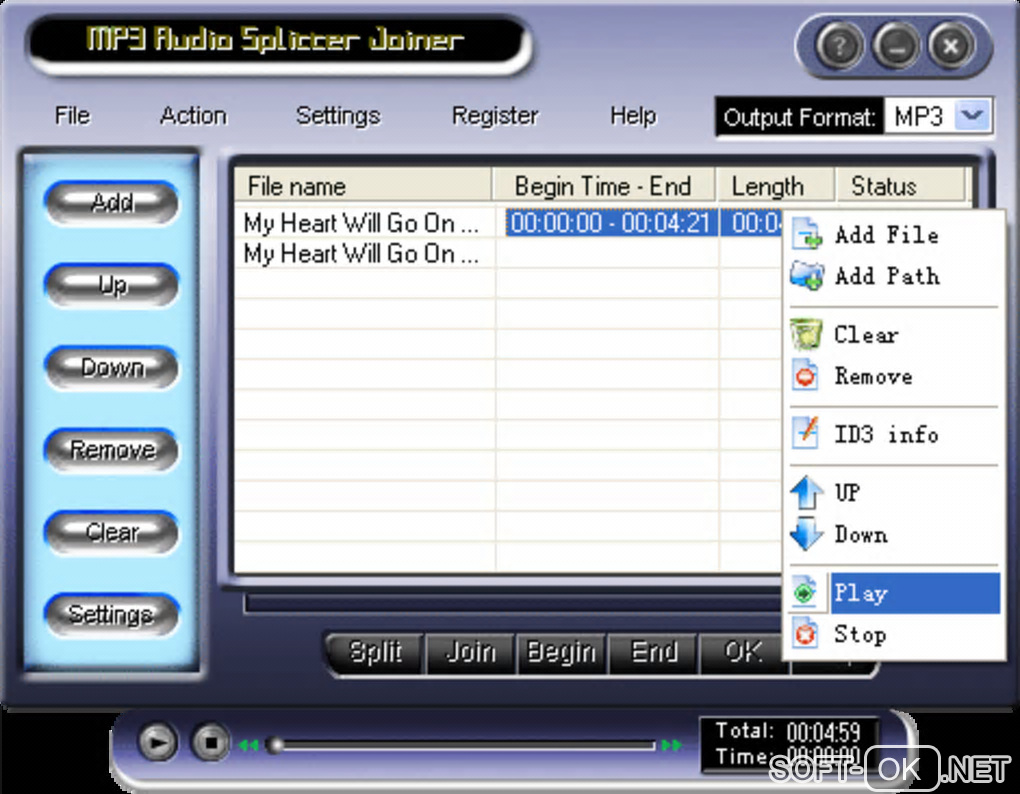
Task: Click the Down arrow icon in menu
Action: (807, 534)
